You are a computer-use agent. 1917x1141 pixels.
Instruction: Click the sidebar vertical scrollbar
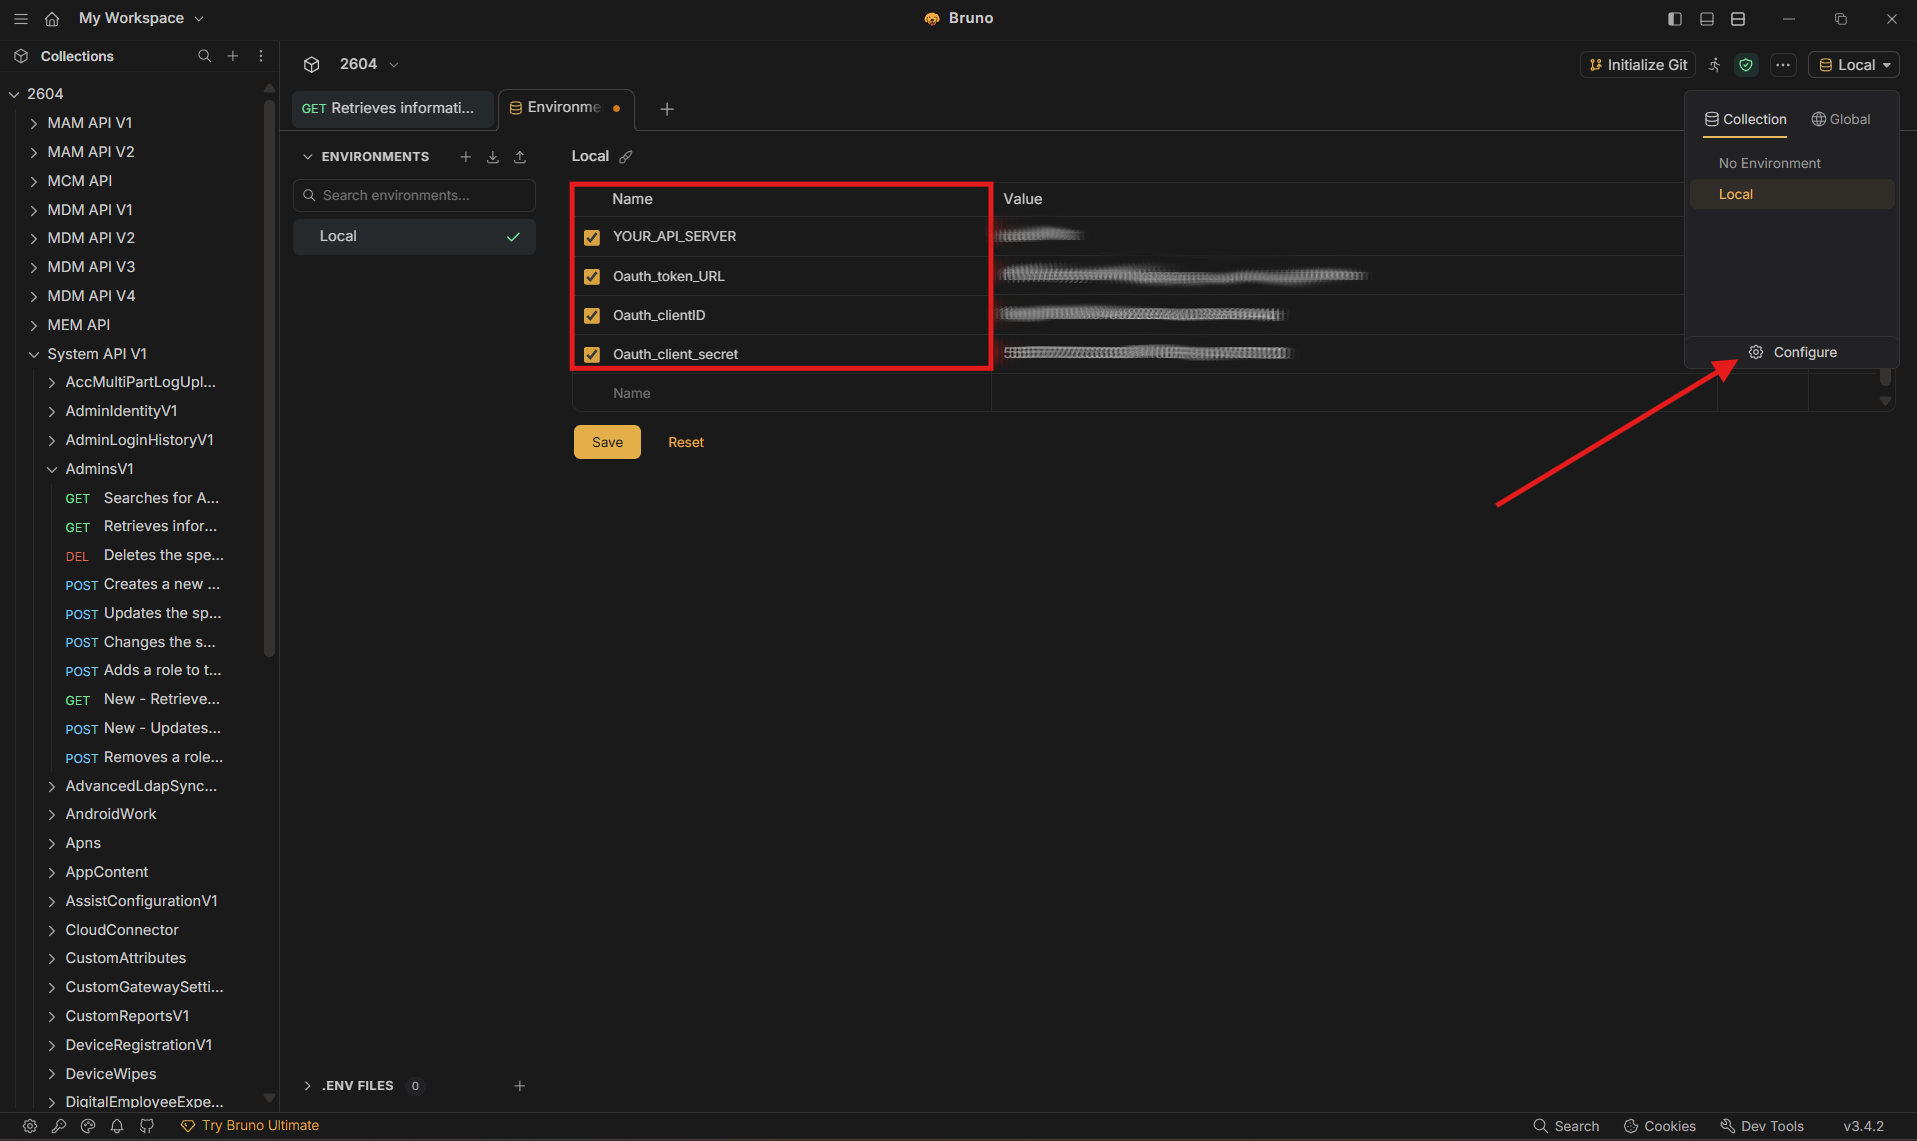[269, 377]
